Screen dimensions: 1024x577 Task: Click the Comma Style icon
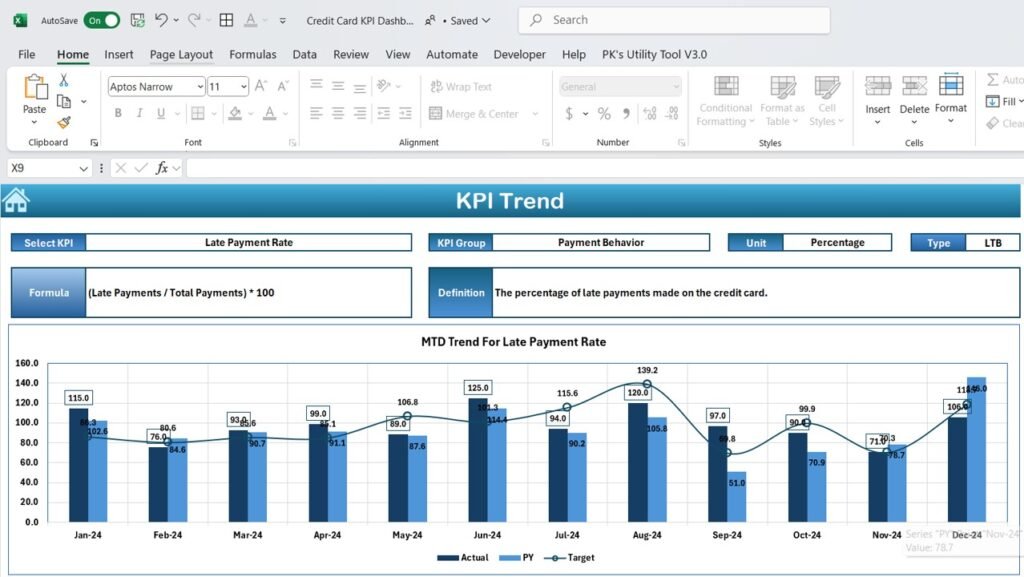coord(627,113)
